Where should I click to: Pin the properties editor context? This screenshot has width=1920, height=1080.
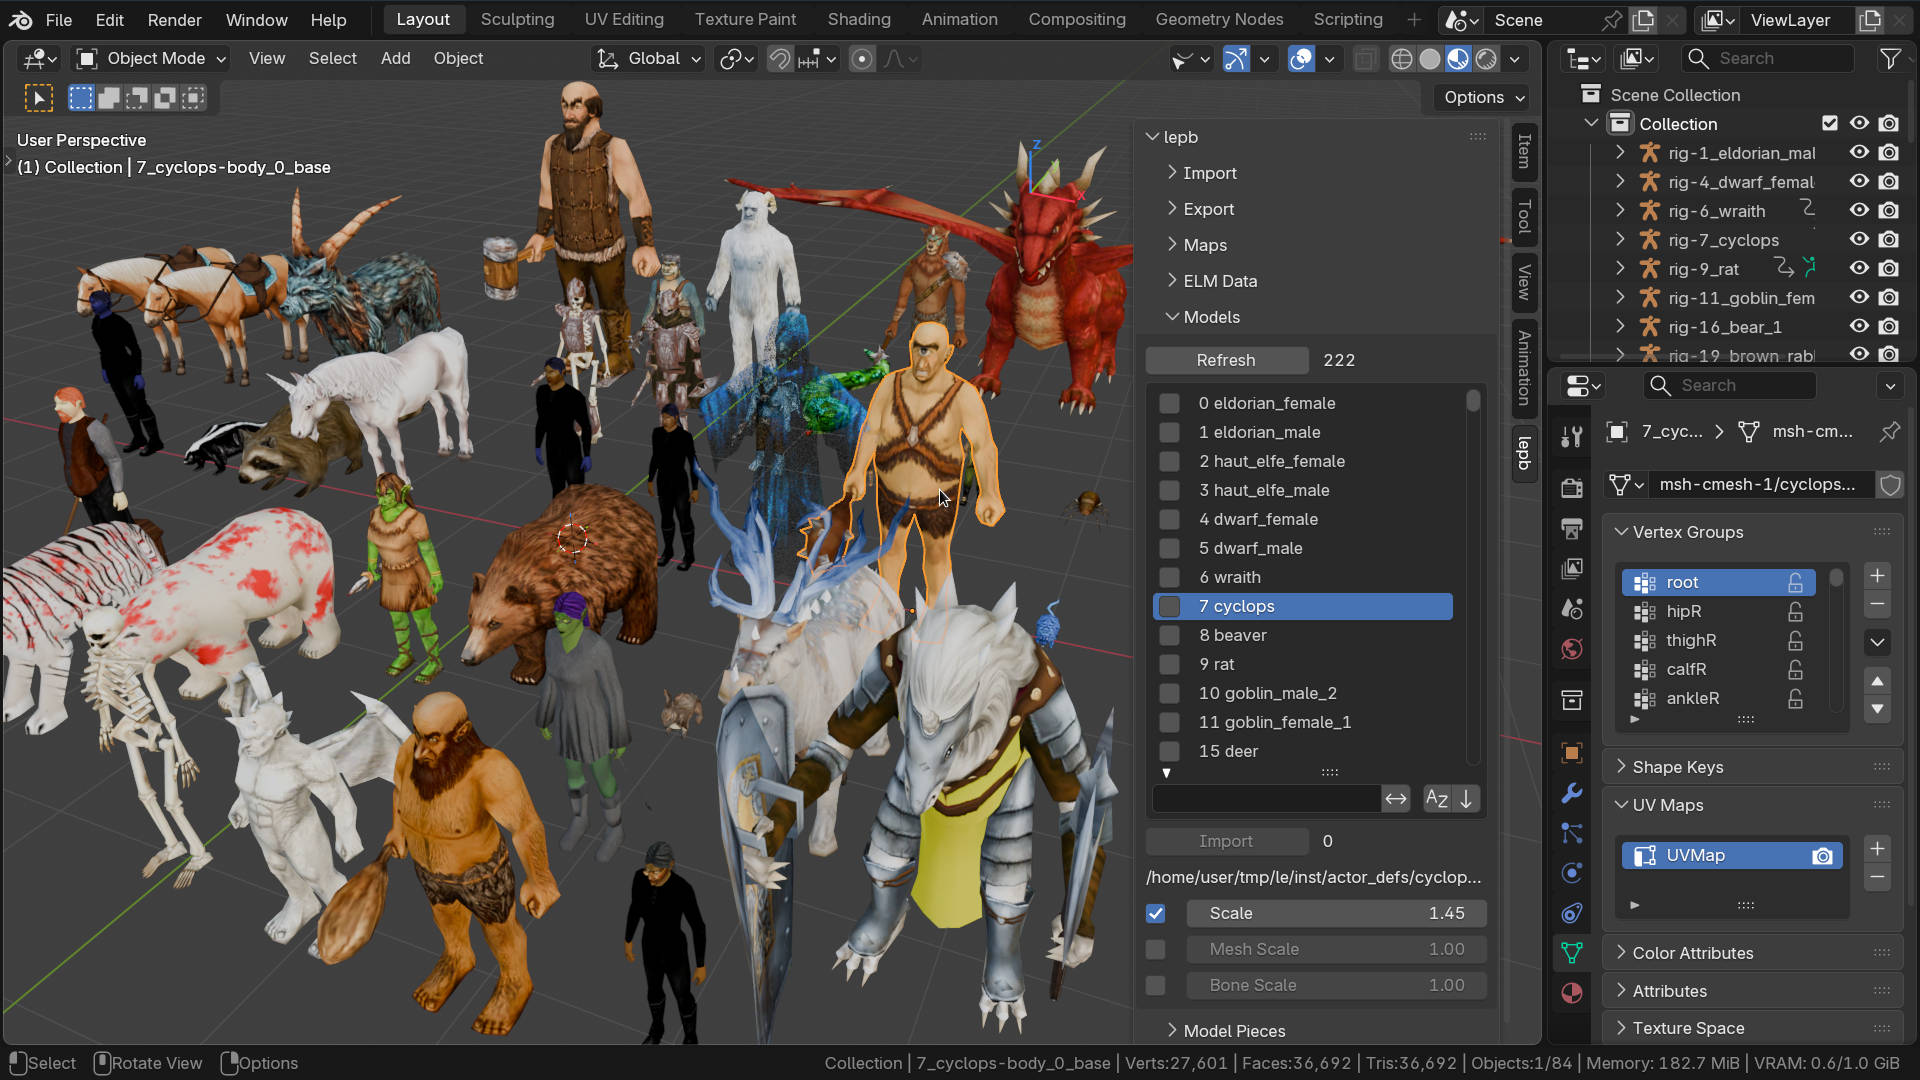pos(1889,432)
